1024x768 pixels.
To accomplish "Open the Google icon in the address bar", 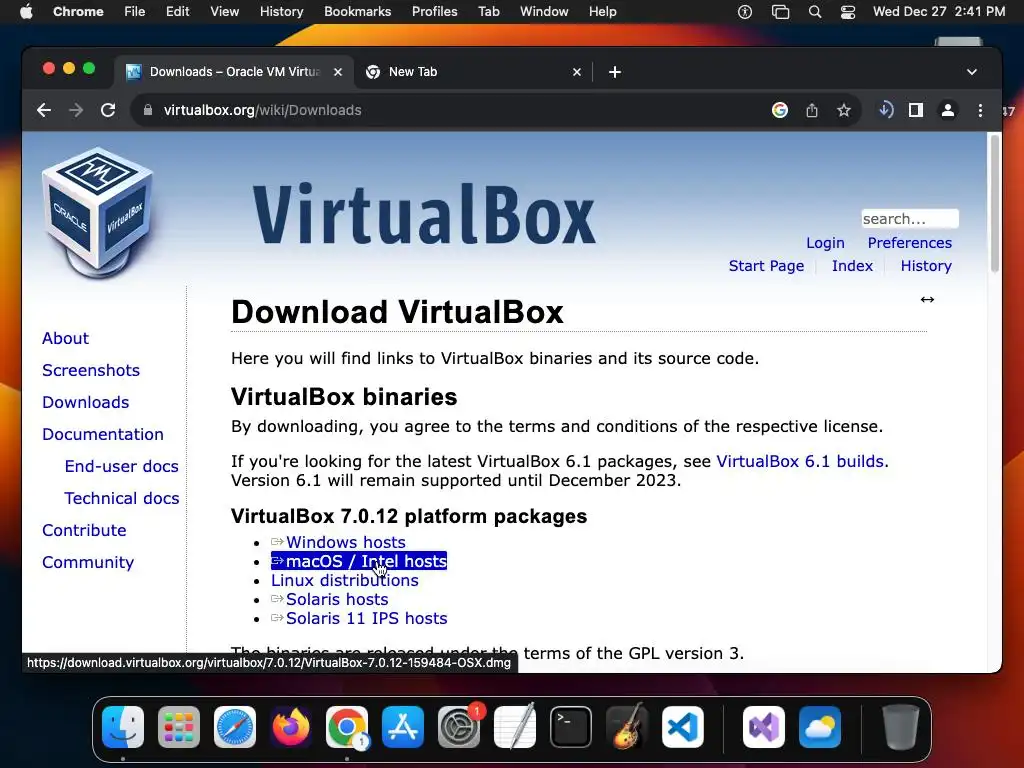I will click(780, 110).
